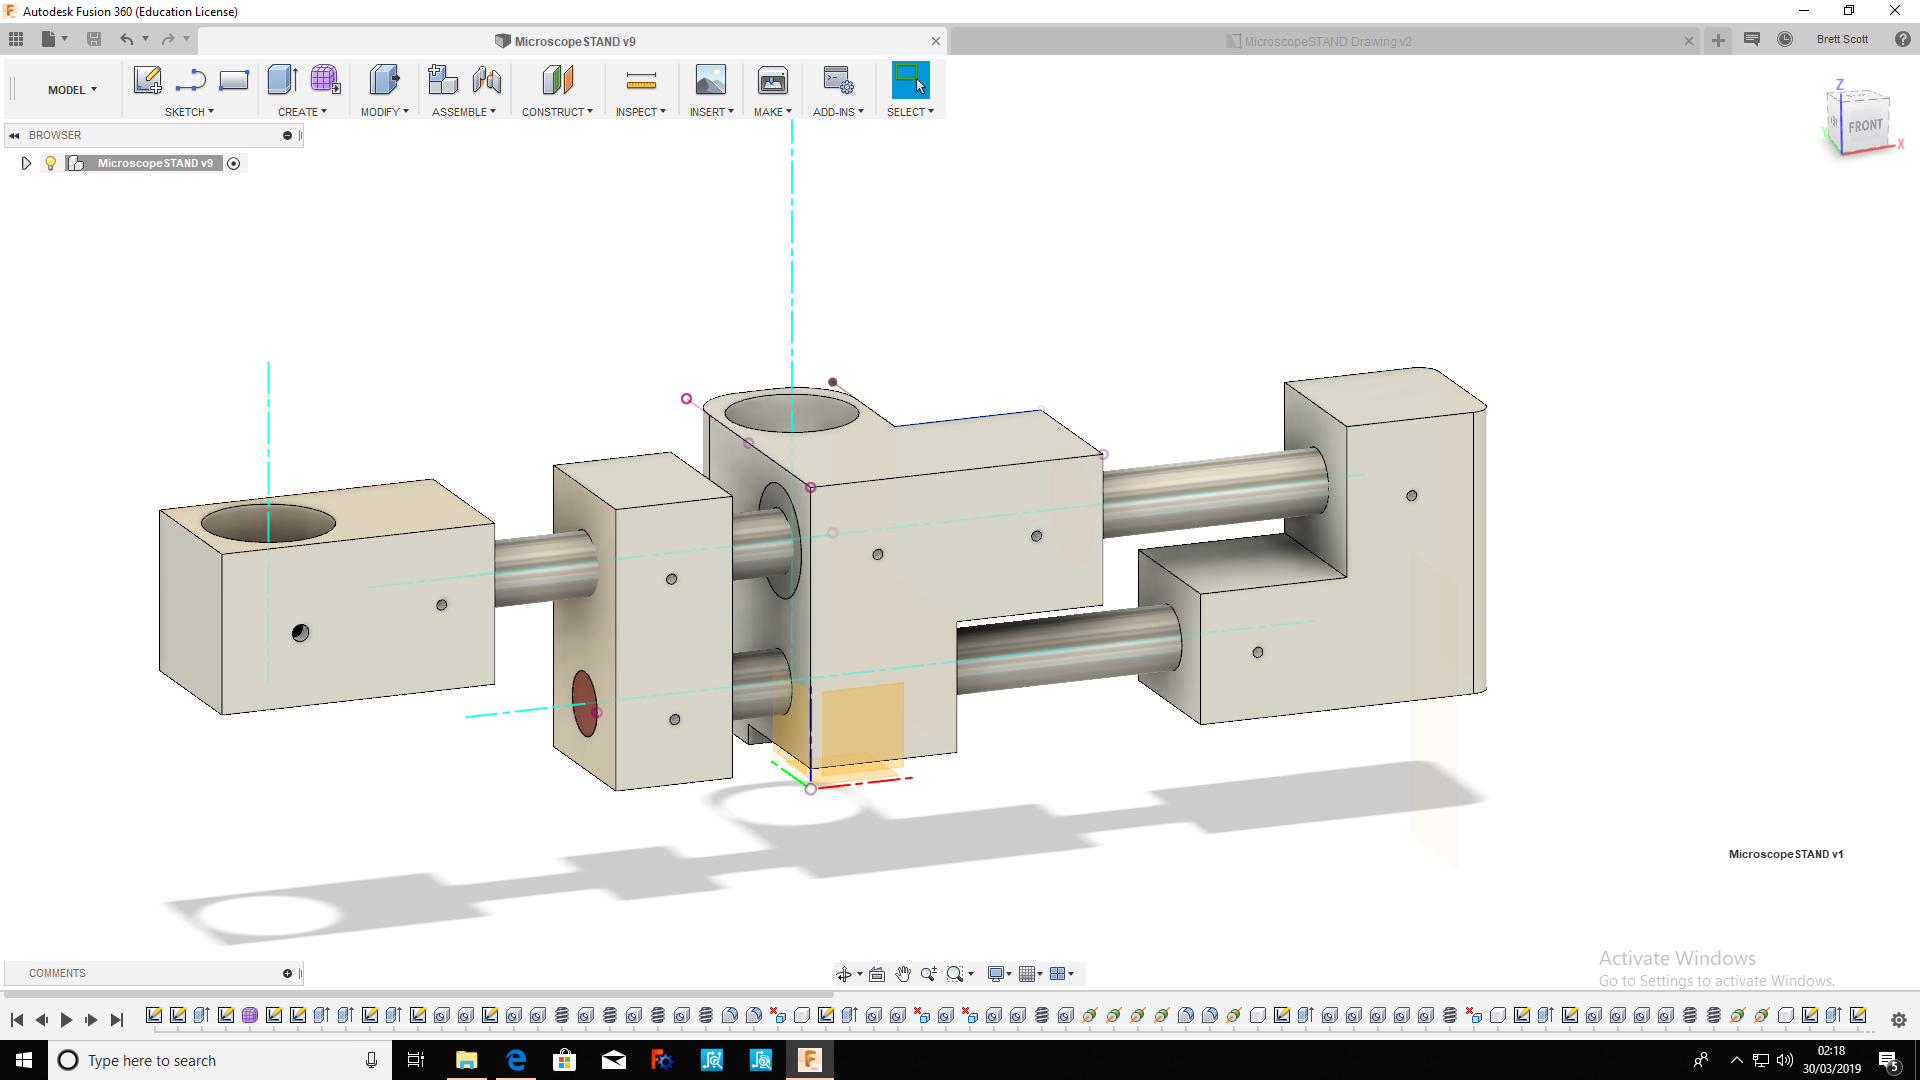Click the Create Sketch icon
This screenshot has width=1920, height=1080.
point(147,80)
